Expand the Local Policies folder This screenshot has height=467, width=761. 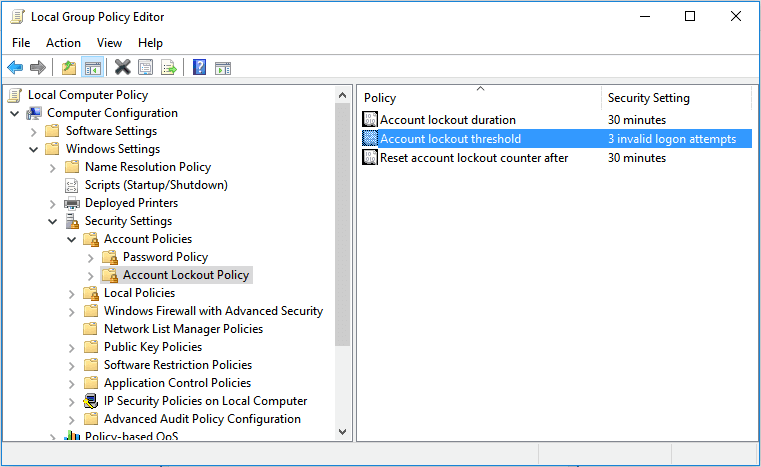coord(71,294)
